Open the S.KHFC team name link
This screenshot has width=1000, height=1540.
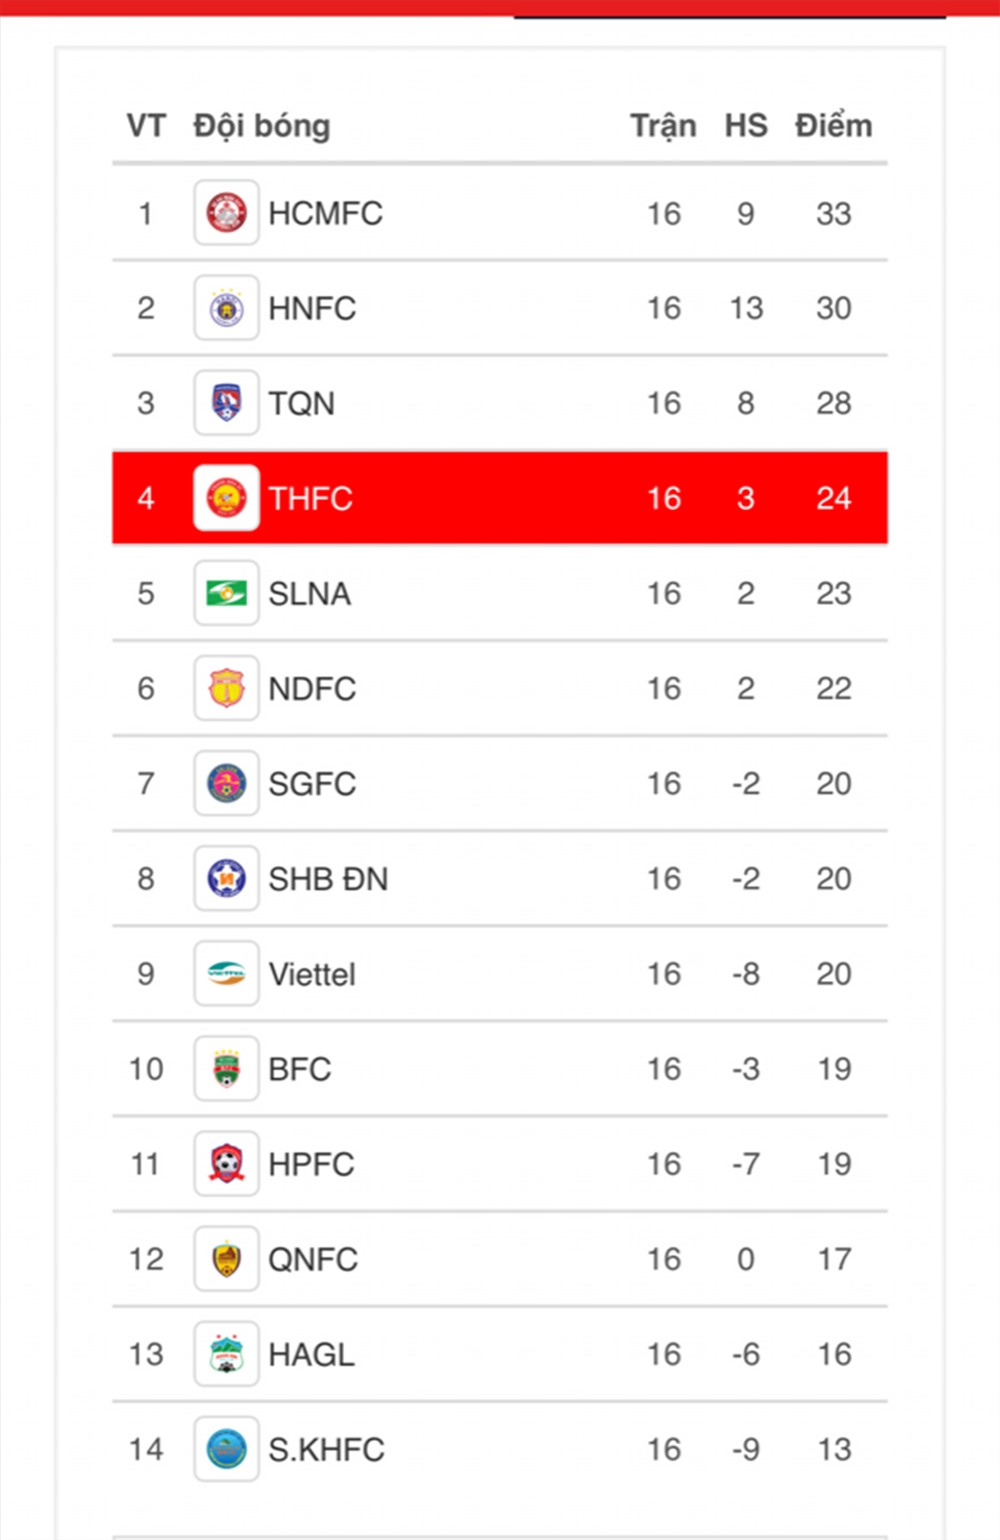click(x=326, y=1449)
